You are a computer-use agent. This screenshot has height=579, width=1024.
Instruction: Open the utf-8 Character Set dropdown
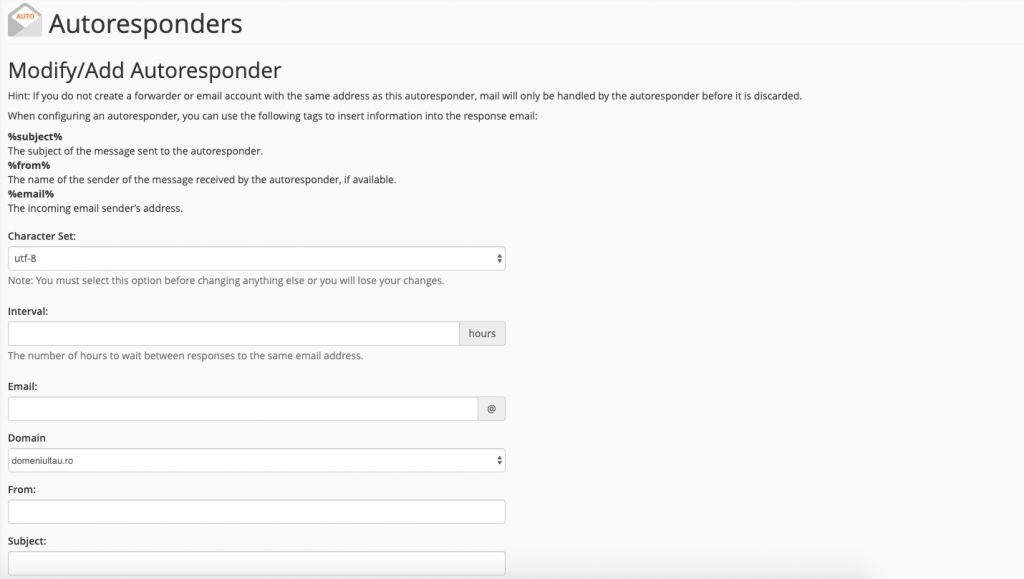pos(257,258)
